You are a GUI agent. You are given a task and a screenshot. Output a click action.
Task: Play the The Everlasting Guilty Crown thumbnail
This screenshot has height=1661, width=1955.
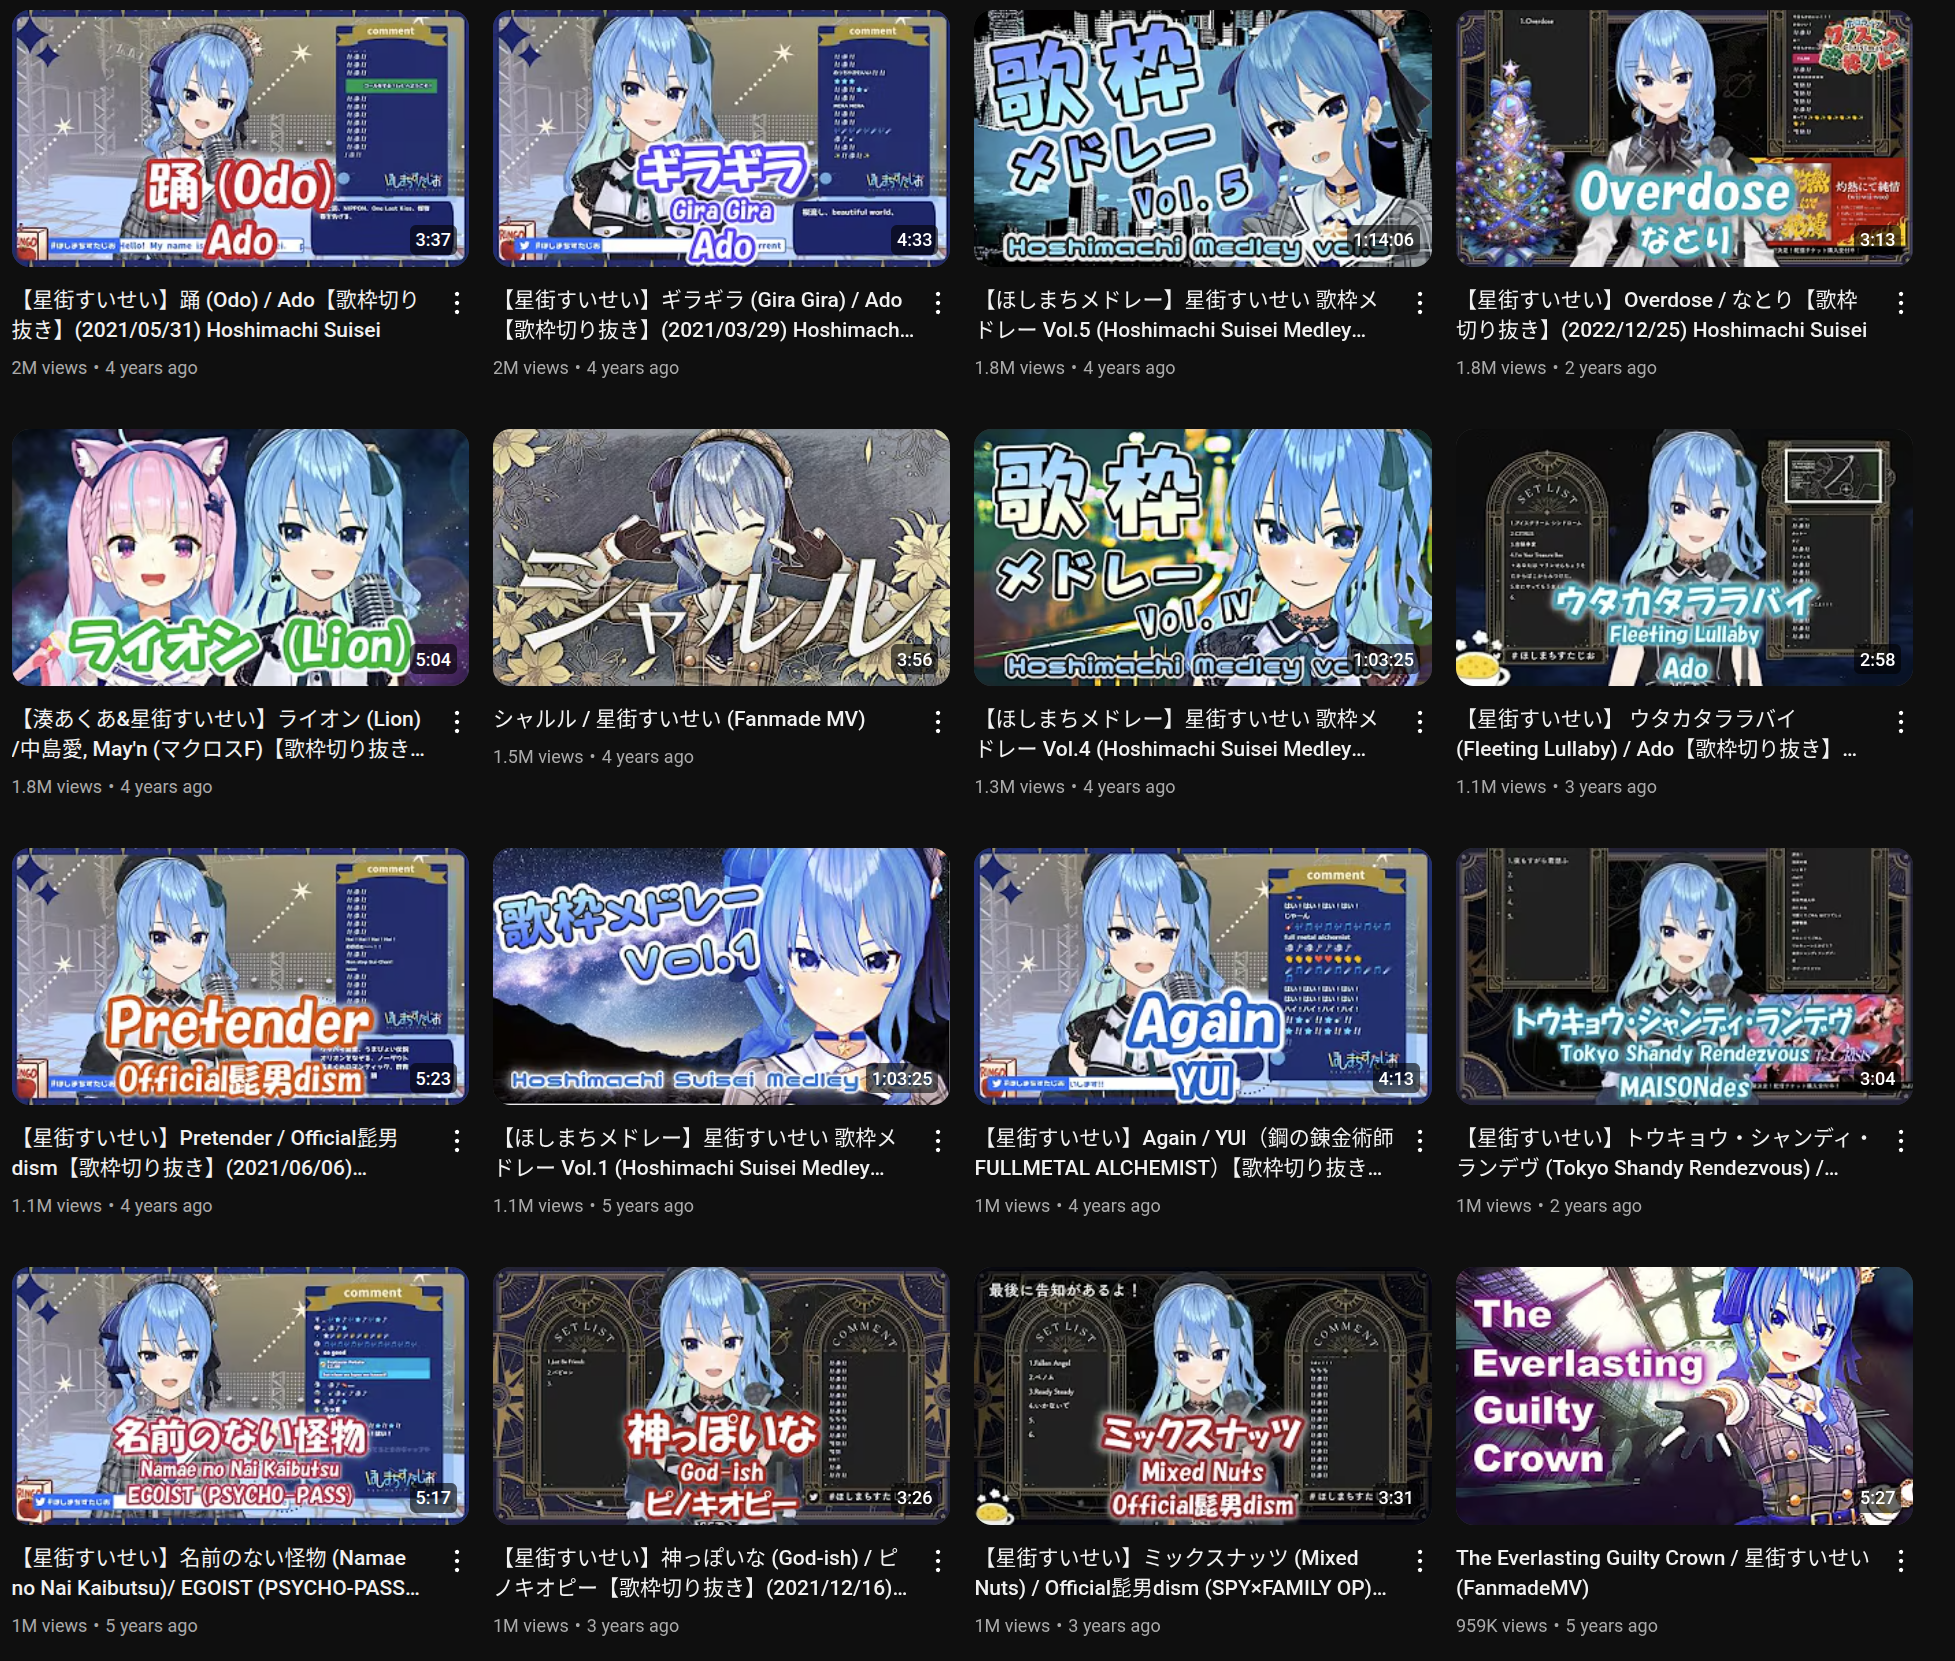tap(1684, 1395)
